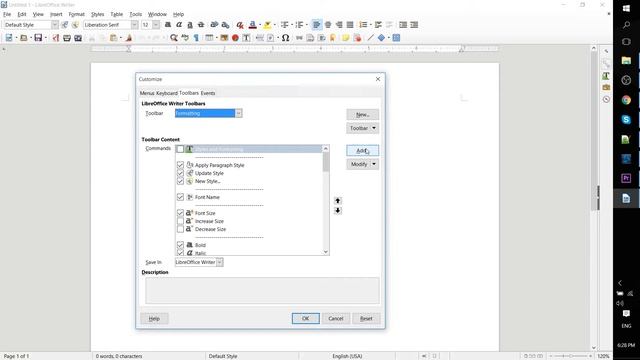The image size is (640, 360).
Task: Click the OK button
Action: 306,318
